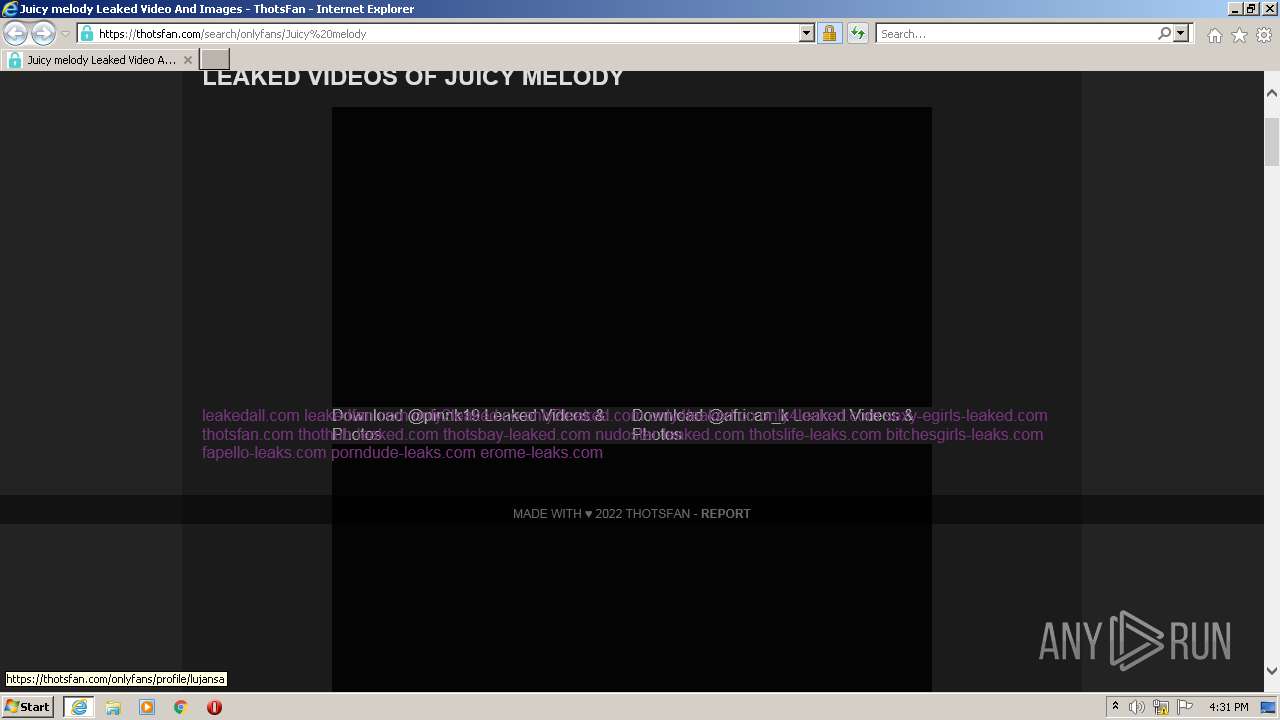The width and height of the screenshot is (1280, 720).
Task: Click 'MADE WITH ♥ 2022 THOTSFAN' footer text
Action: tap(601, 514)
